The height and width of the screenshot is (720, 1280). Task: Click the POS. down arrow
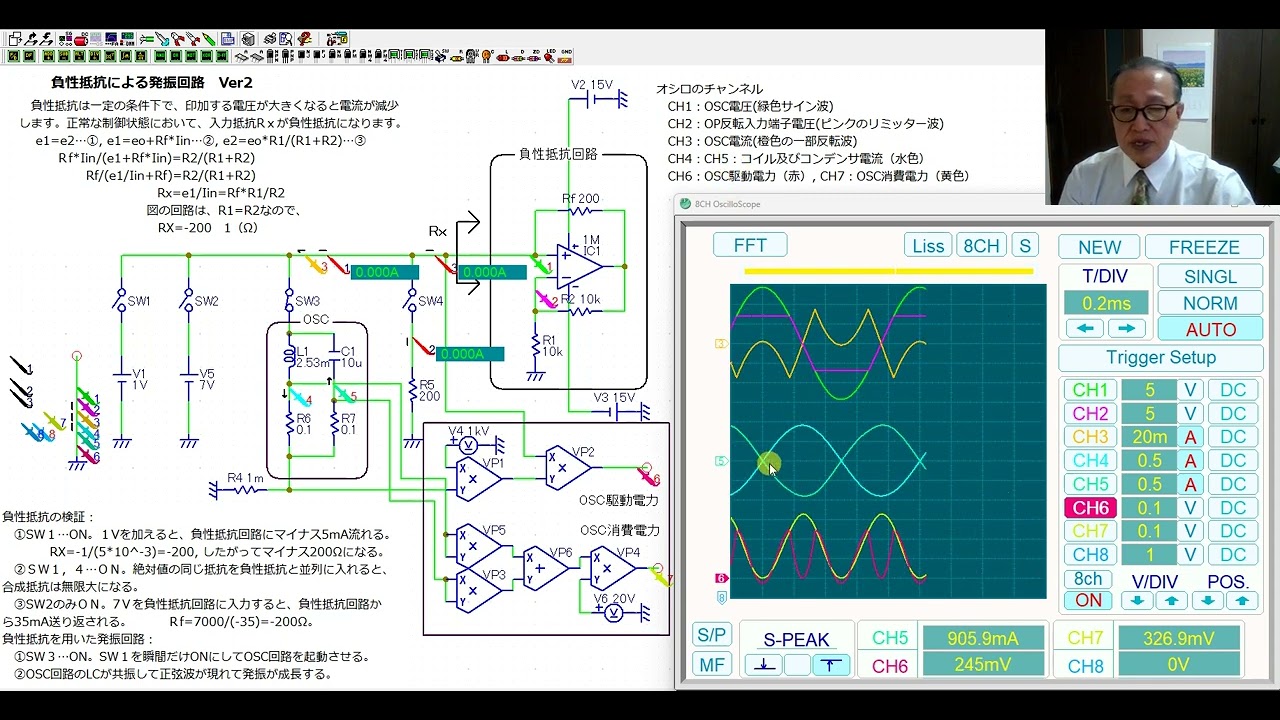(x=1208, y=601)
